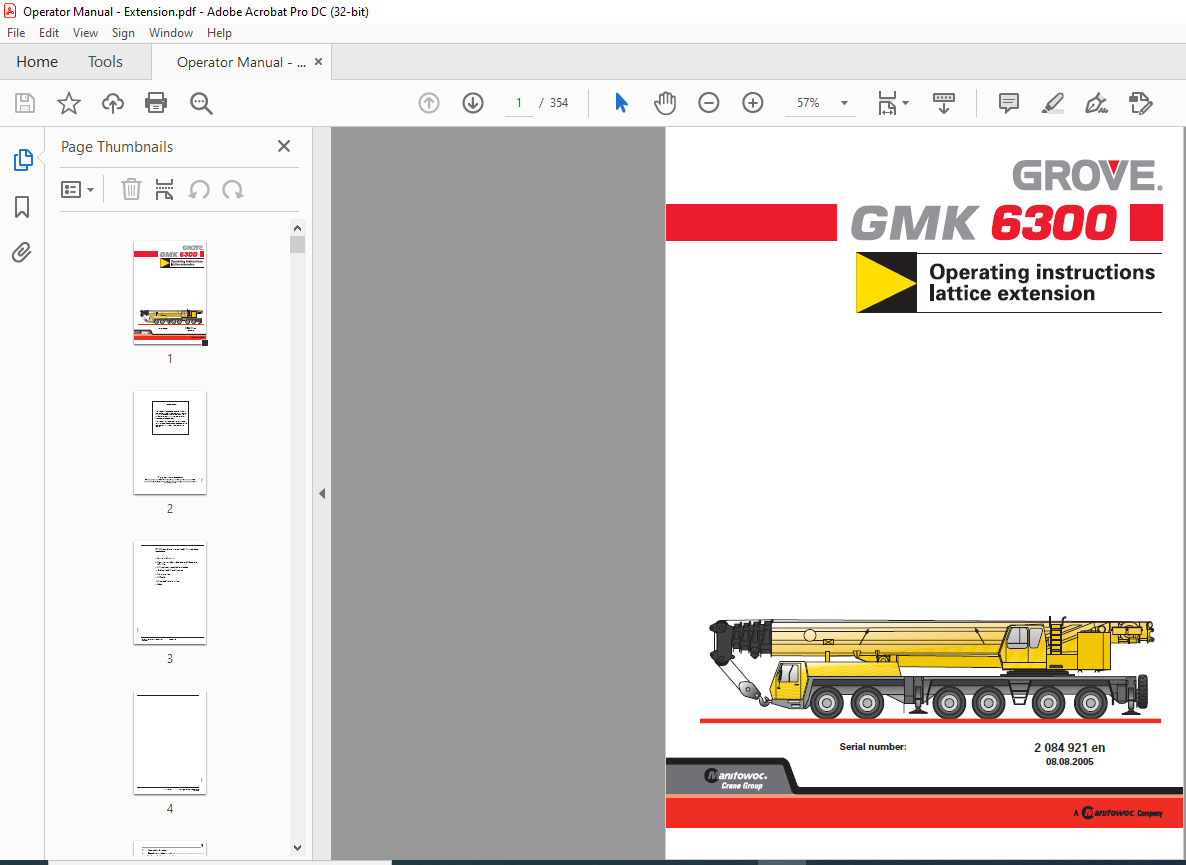This screenshot has height=865, width=1186.
Task: Zoom in with plus circle icon
Action: [753, 103]
